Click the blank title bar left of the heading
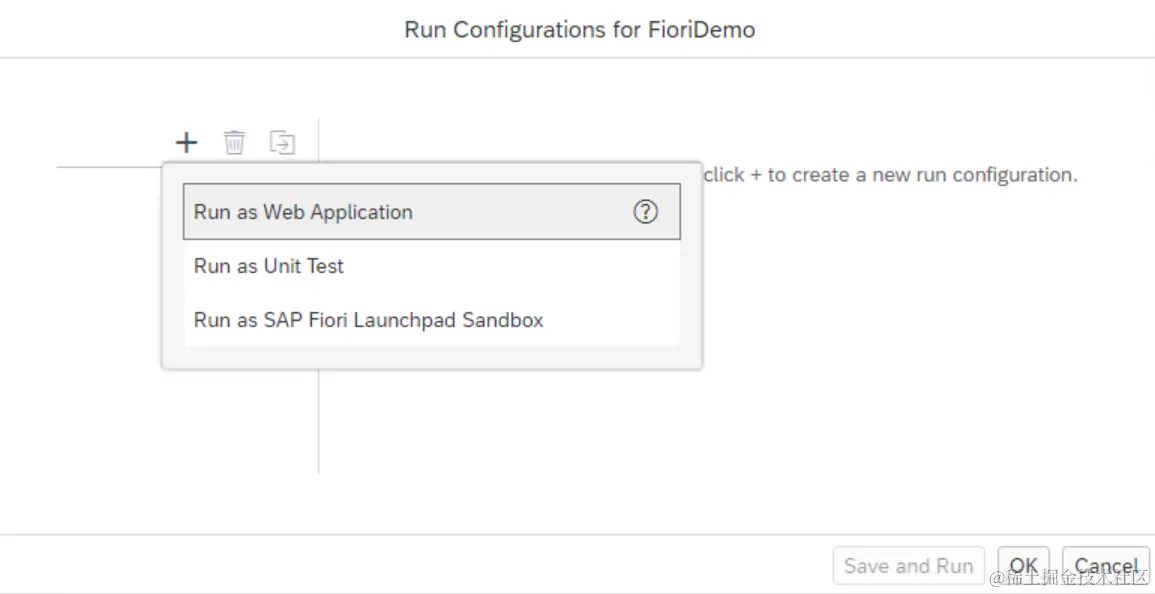This screenshot has width=1155, height=594. pyautogui.click(x=200, y=30)
